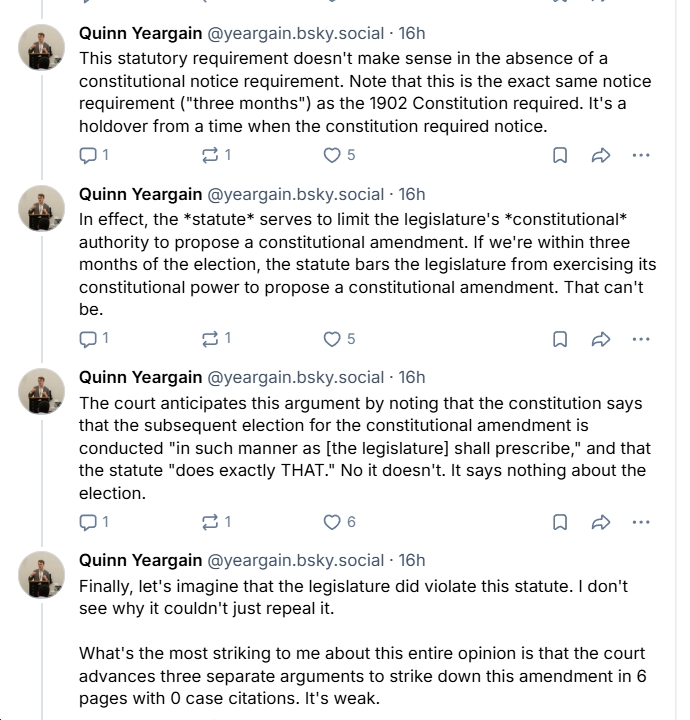Reply to "The court anticipates" post

click(x=88, y=522)
